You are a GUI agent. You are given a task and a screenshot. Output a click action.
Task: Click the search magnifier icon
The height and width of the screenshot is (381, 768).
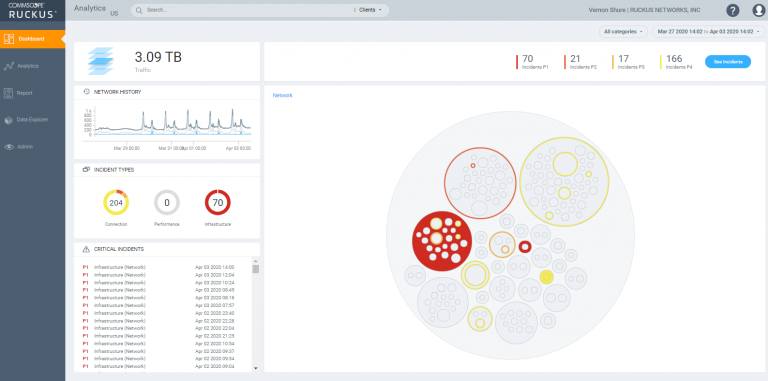pyautogui.click(x=139, y=10)
